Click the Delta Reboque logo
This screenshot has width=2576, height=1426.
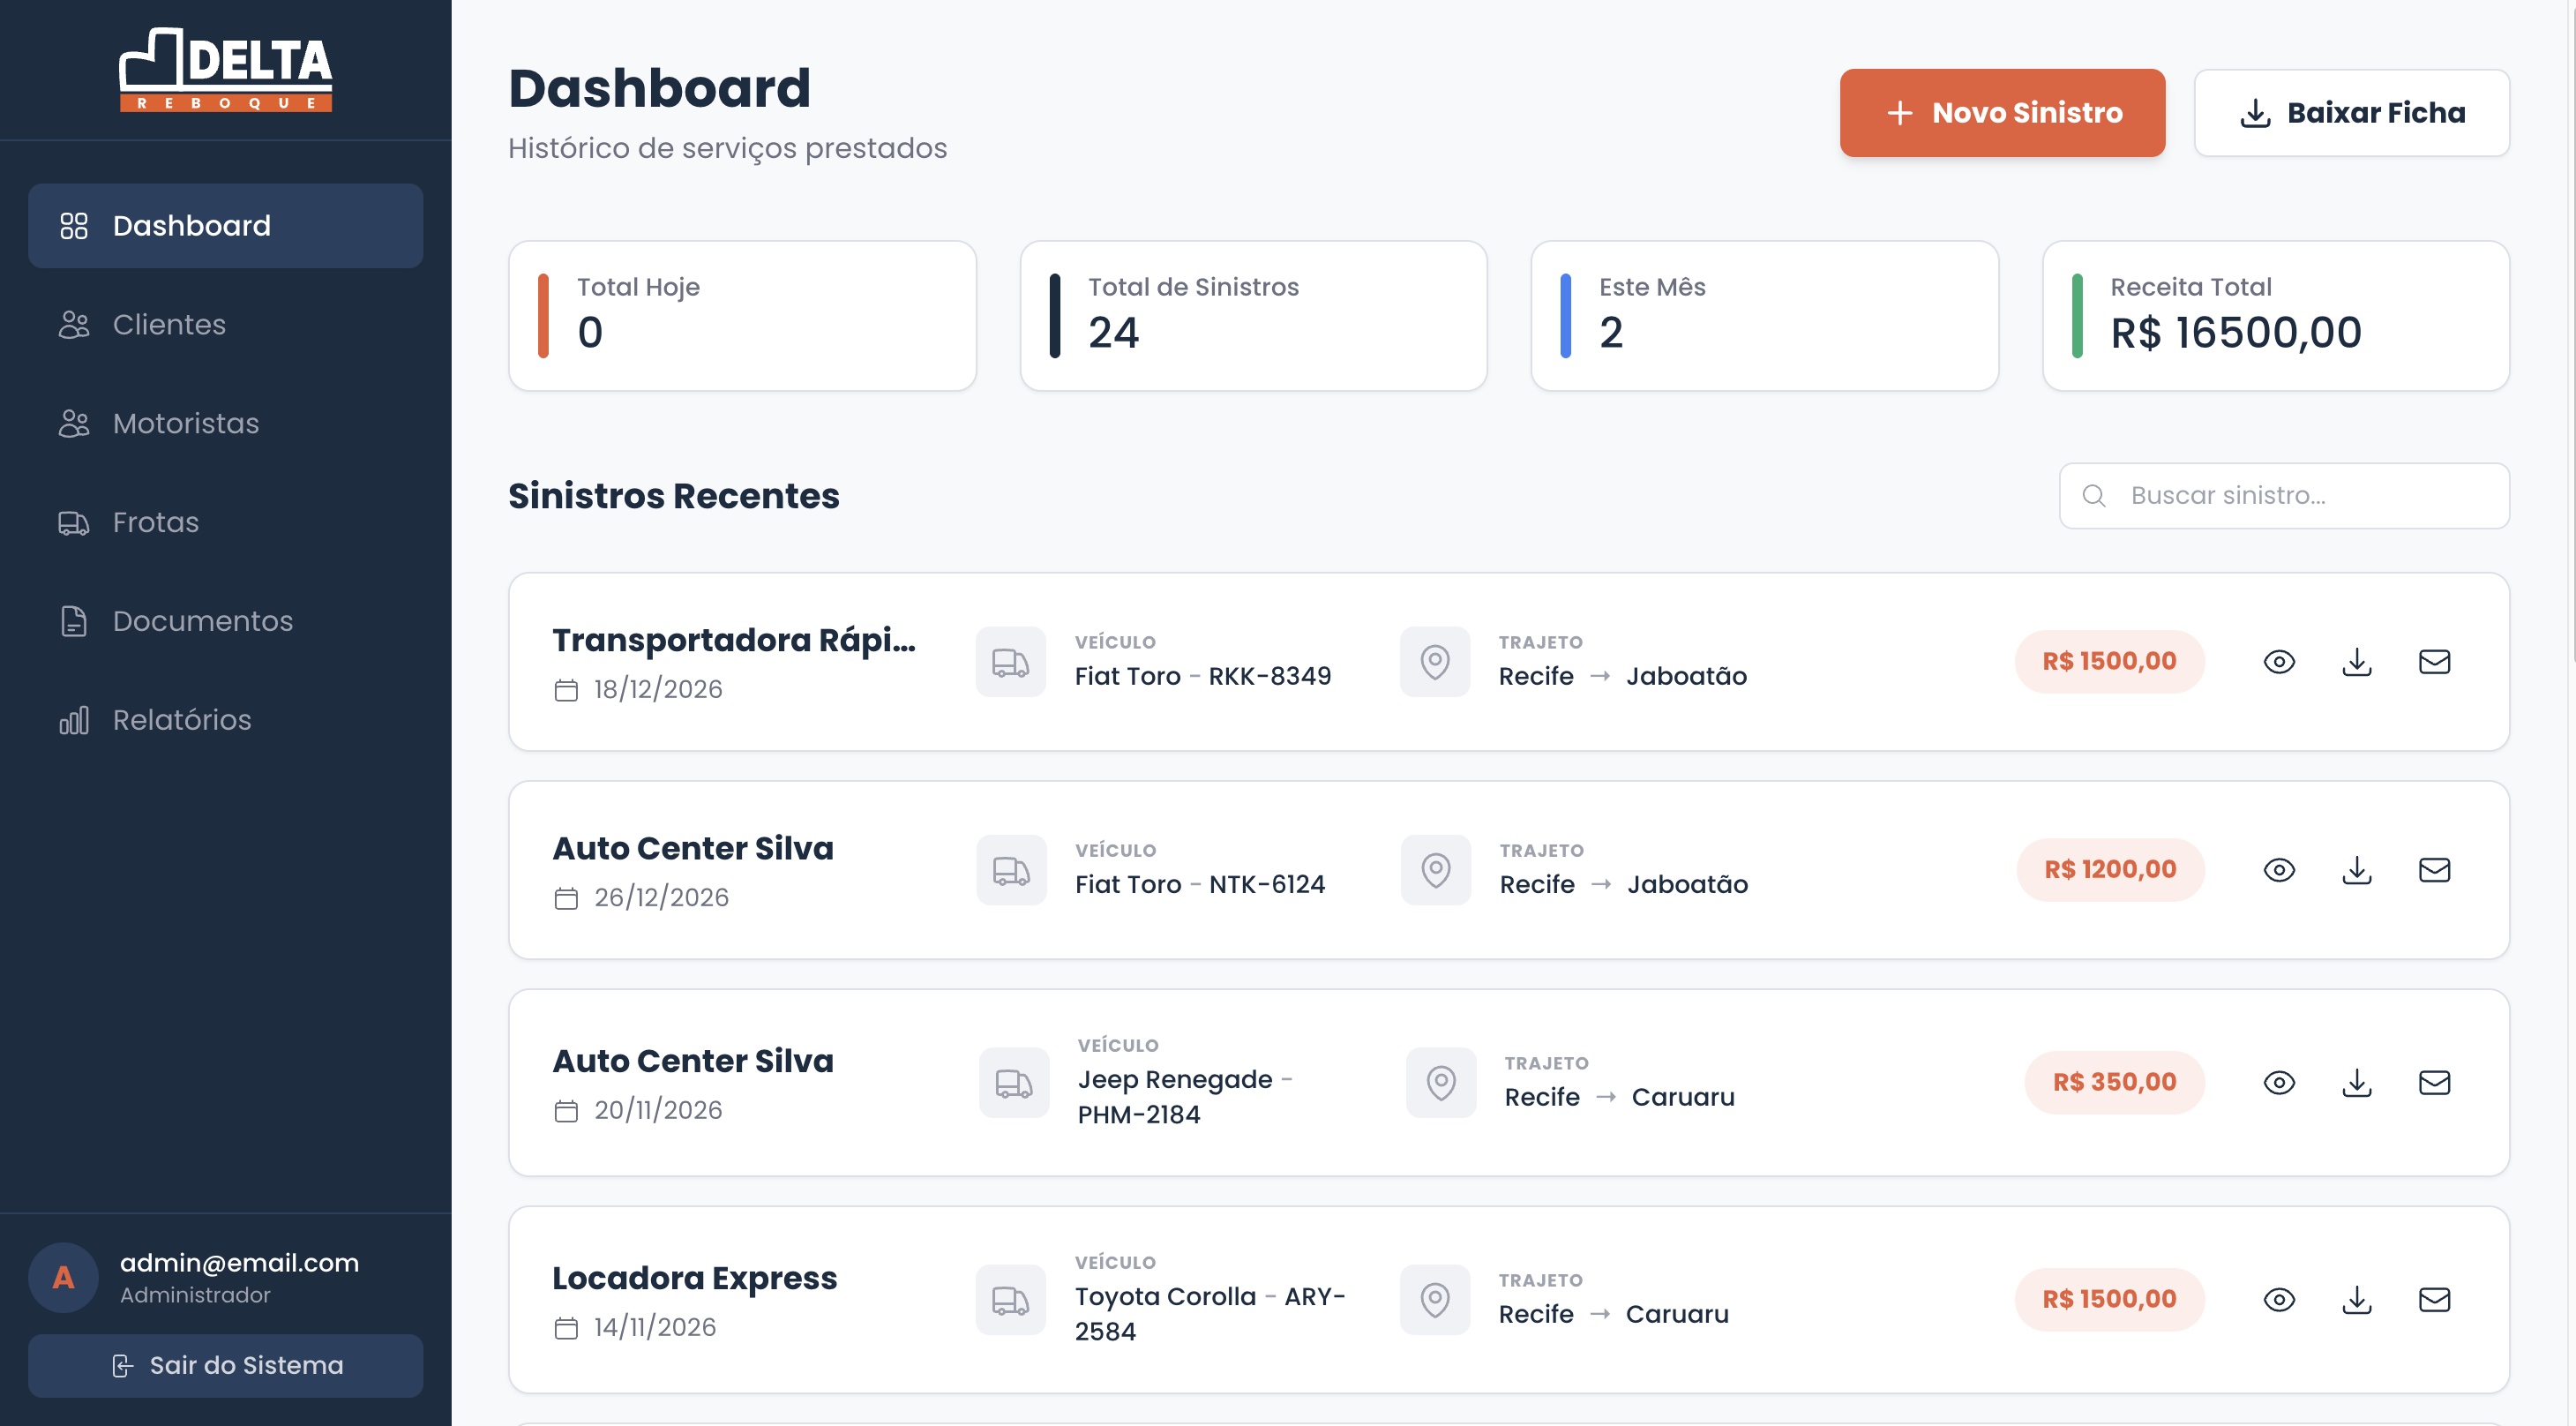point(225,70)
